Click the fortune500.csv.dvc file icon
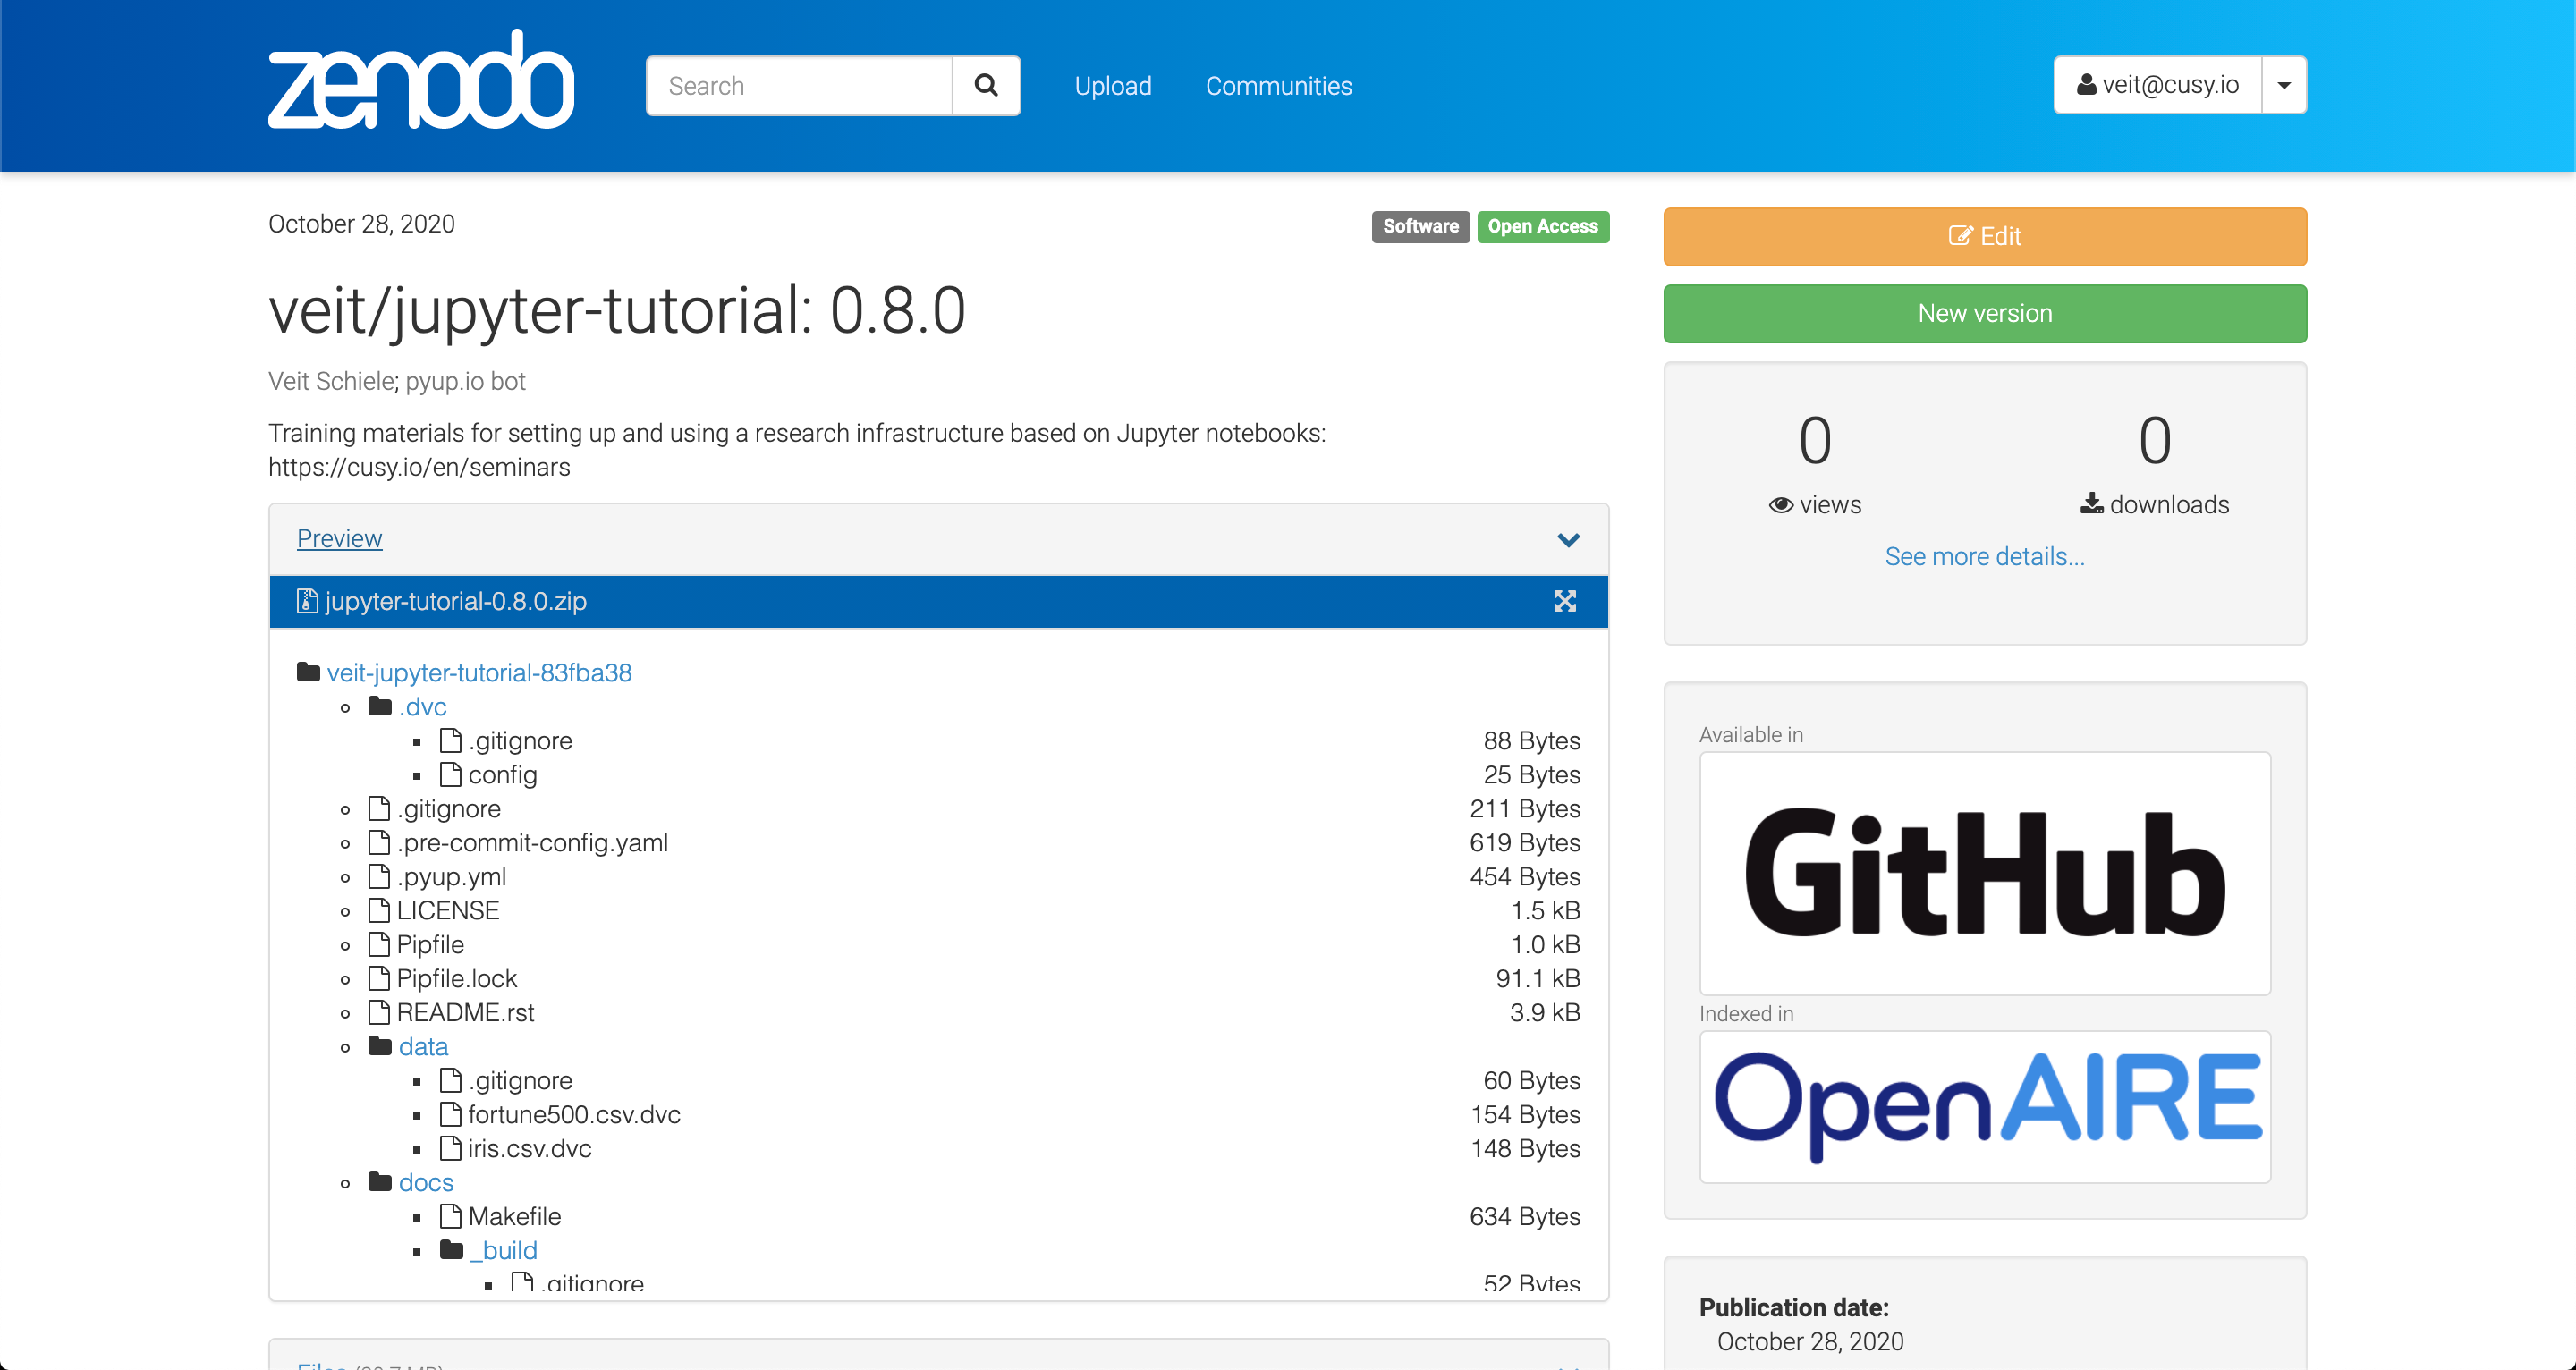 click(451, 1114)
